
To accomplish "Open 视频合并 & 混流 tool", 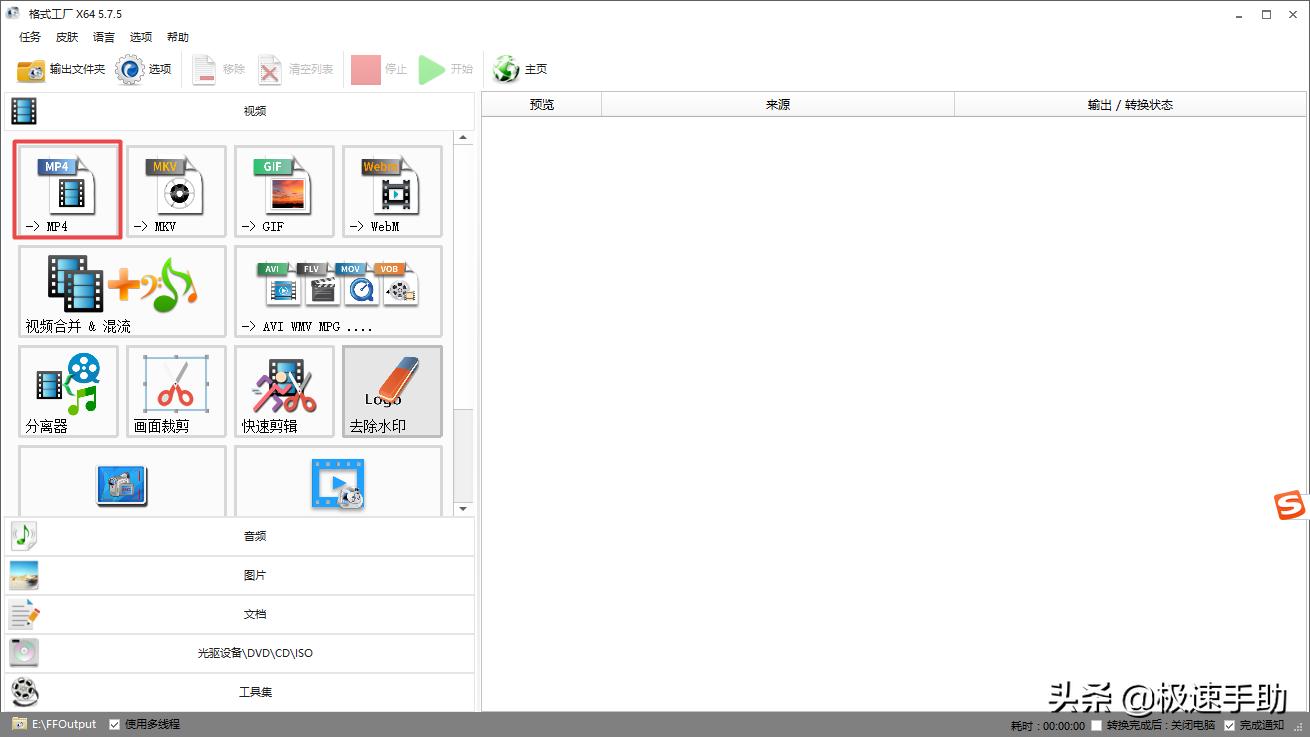I will pos(122,291).
